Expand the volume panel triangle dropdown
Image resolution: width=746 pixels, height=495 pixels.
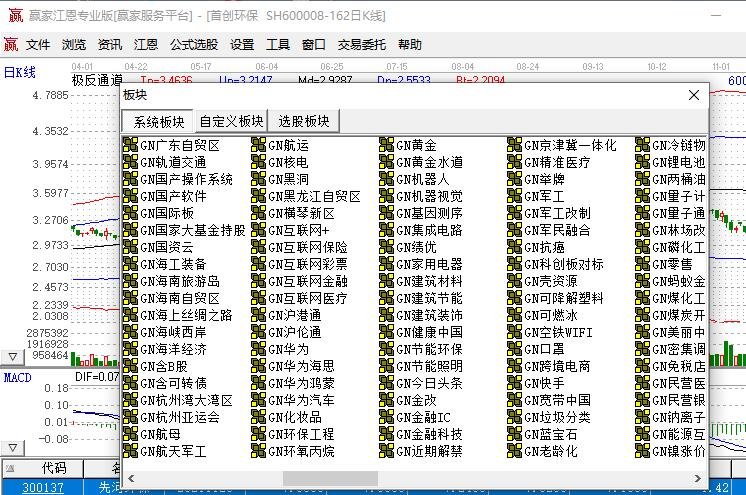[x=13, y=356]
